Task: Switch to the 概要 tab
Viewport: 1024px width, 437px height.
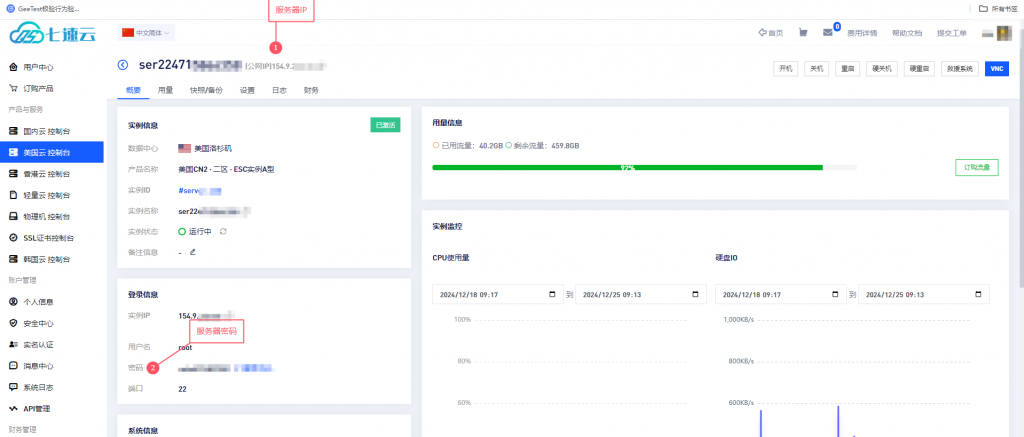Action: [x=133, y=90]
